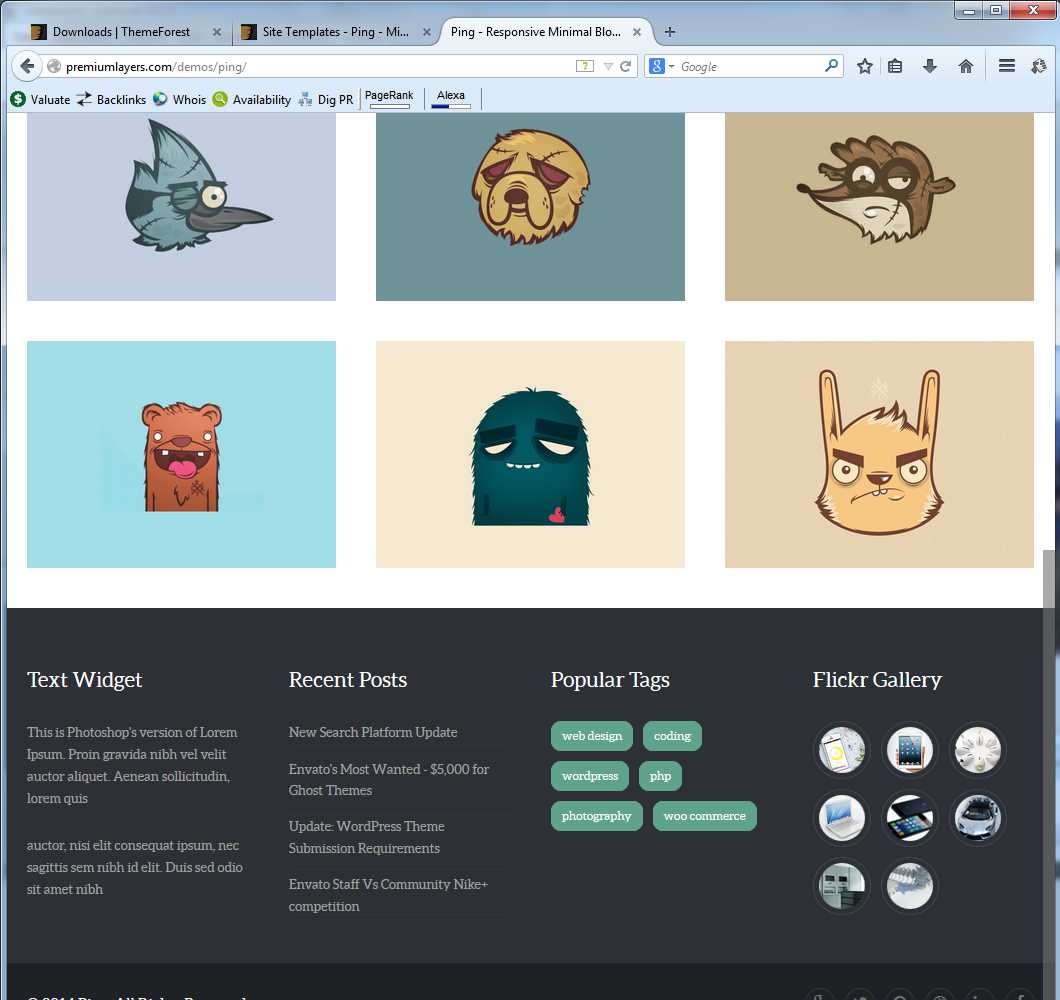Select the web design tag
The image size is (1060, 1000).
[x=592, y=736]
